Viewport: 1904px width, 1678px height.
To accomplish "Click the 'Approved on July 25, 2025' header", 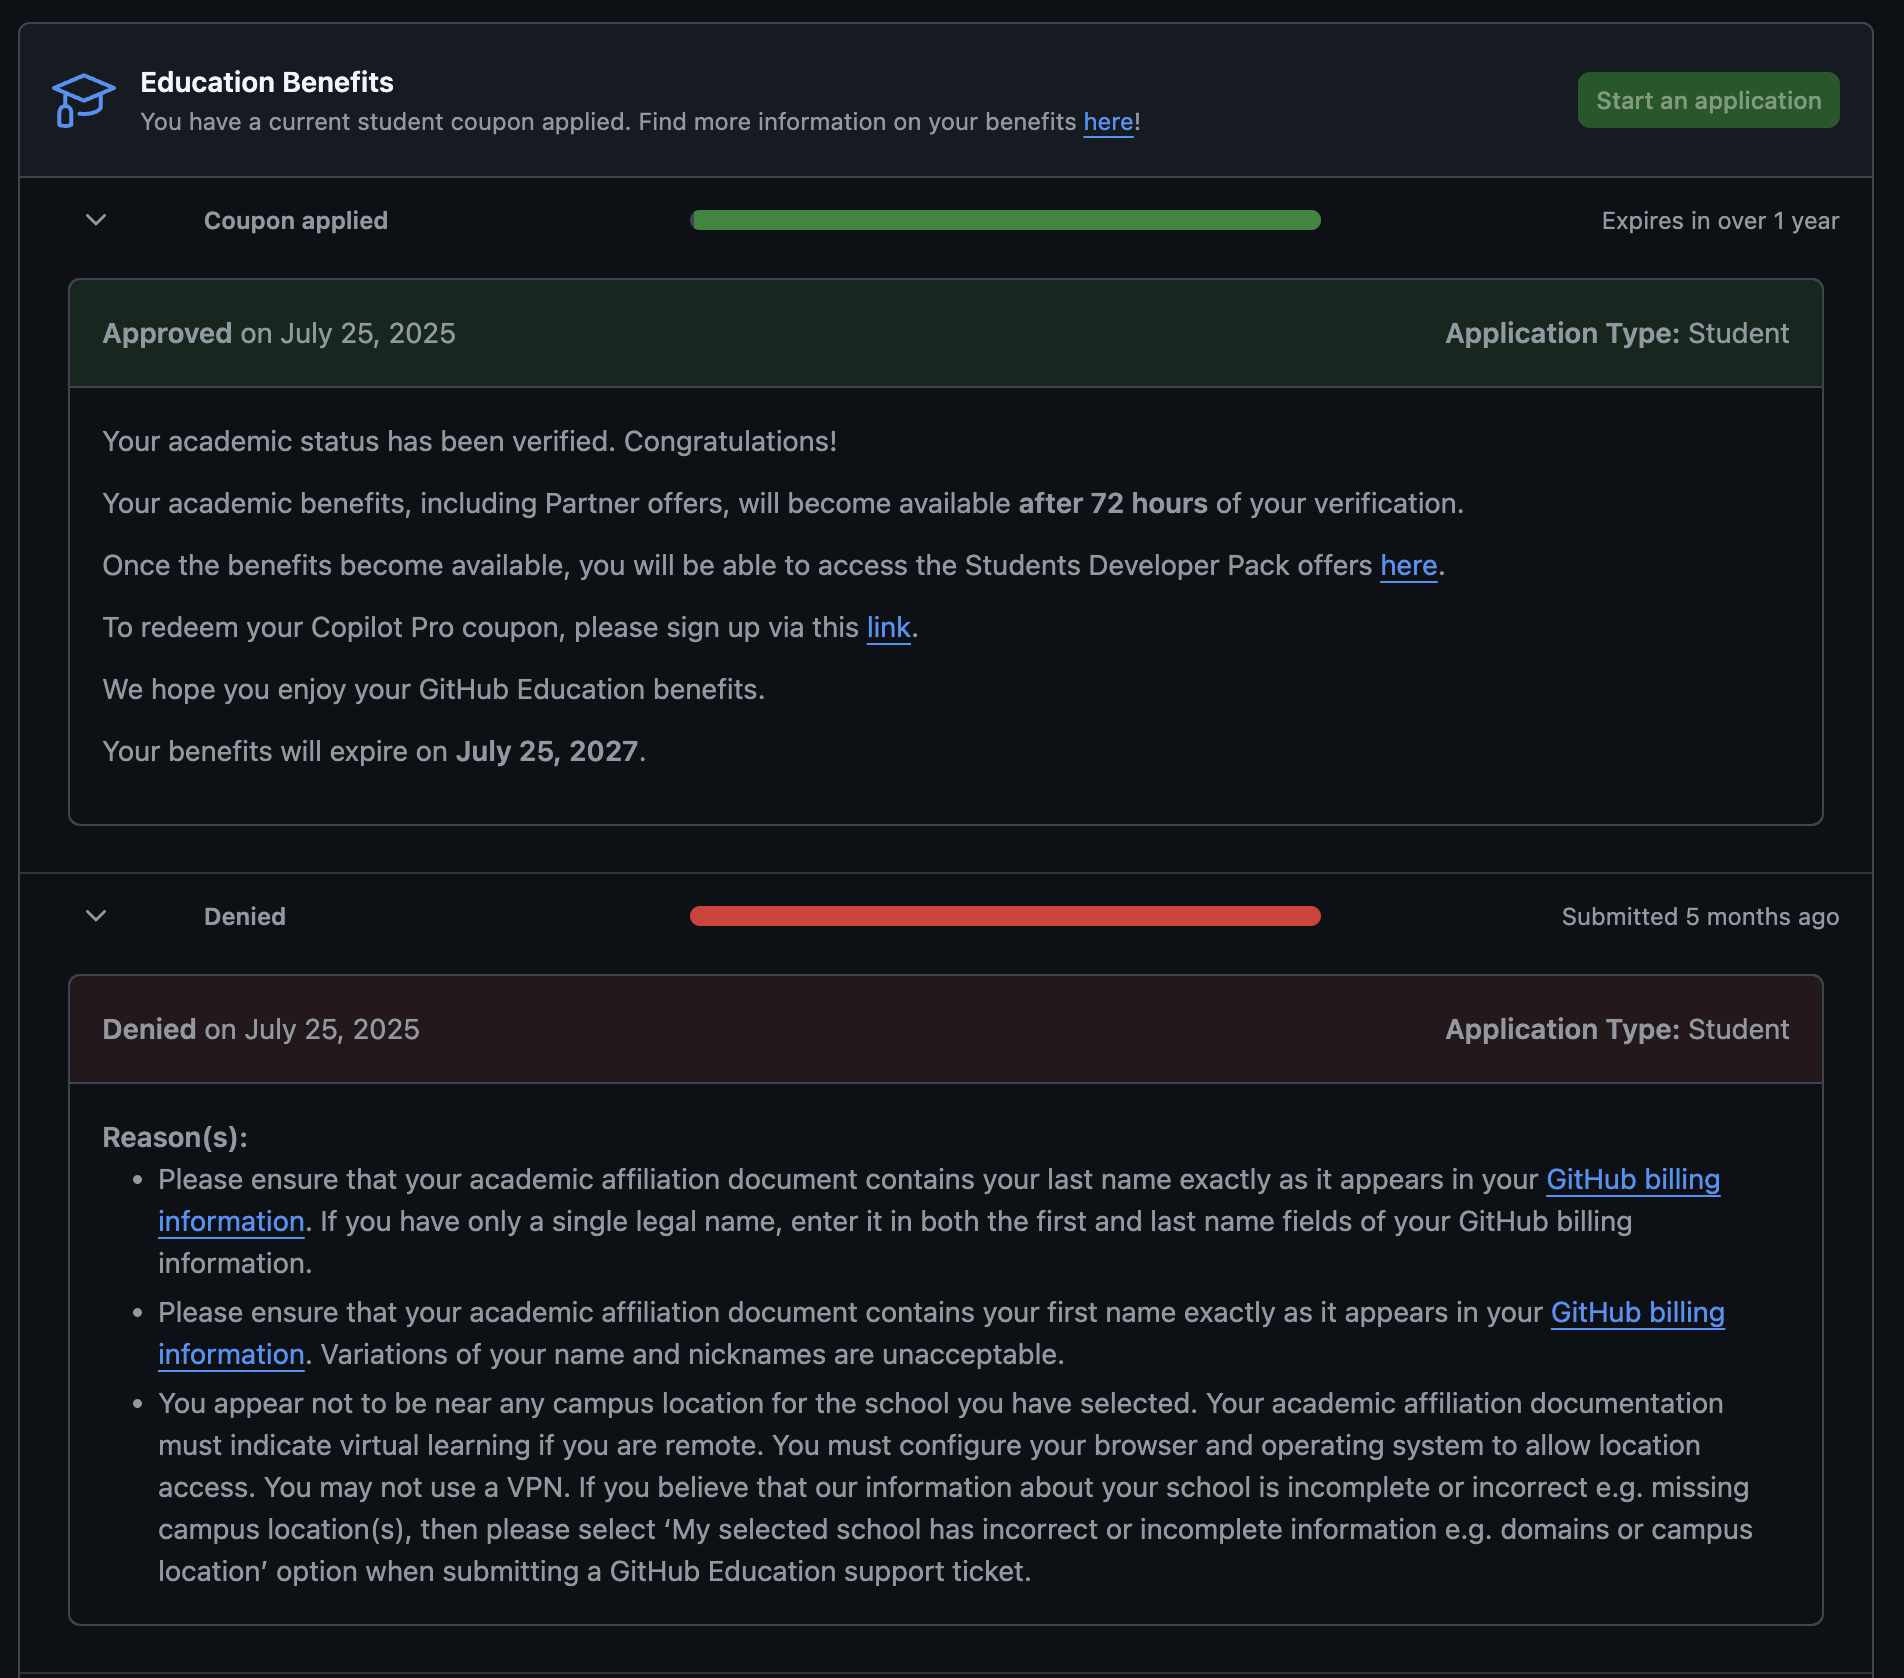I will 279,334.
